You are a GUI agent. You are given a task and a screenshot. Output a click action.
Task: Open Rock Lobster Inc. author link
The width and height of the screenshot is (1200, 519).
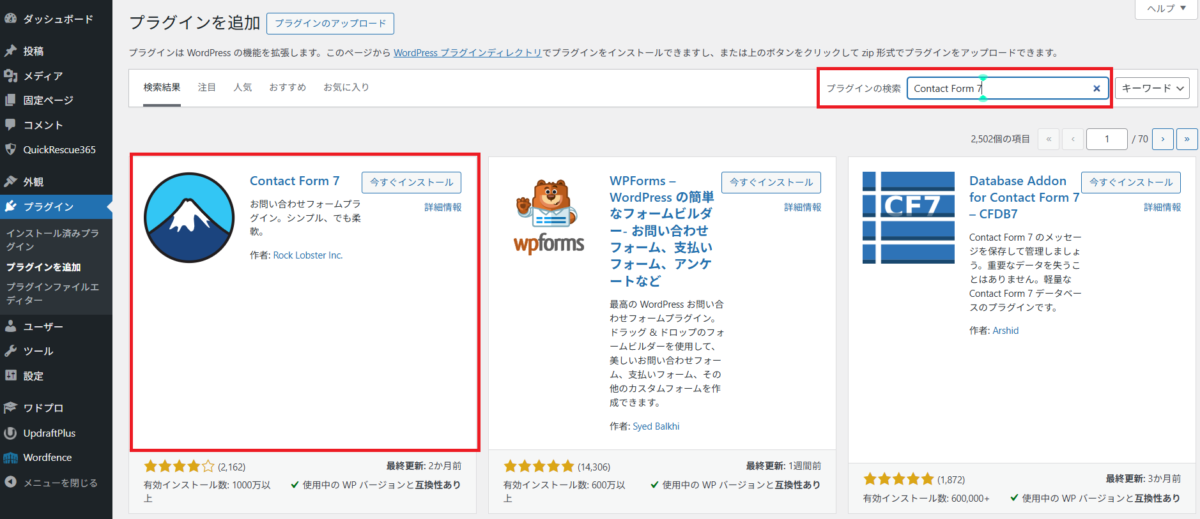(307, 255)
